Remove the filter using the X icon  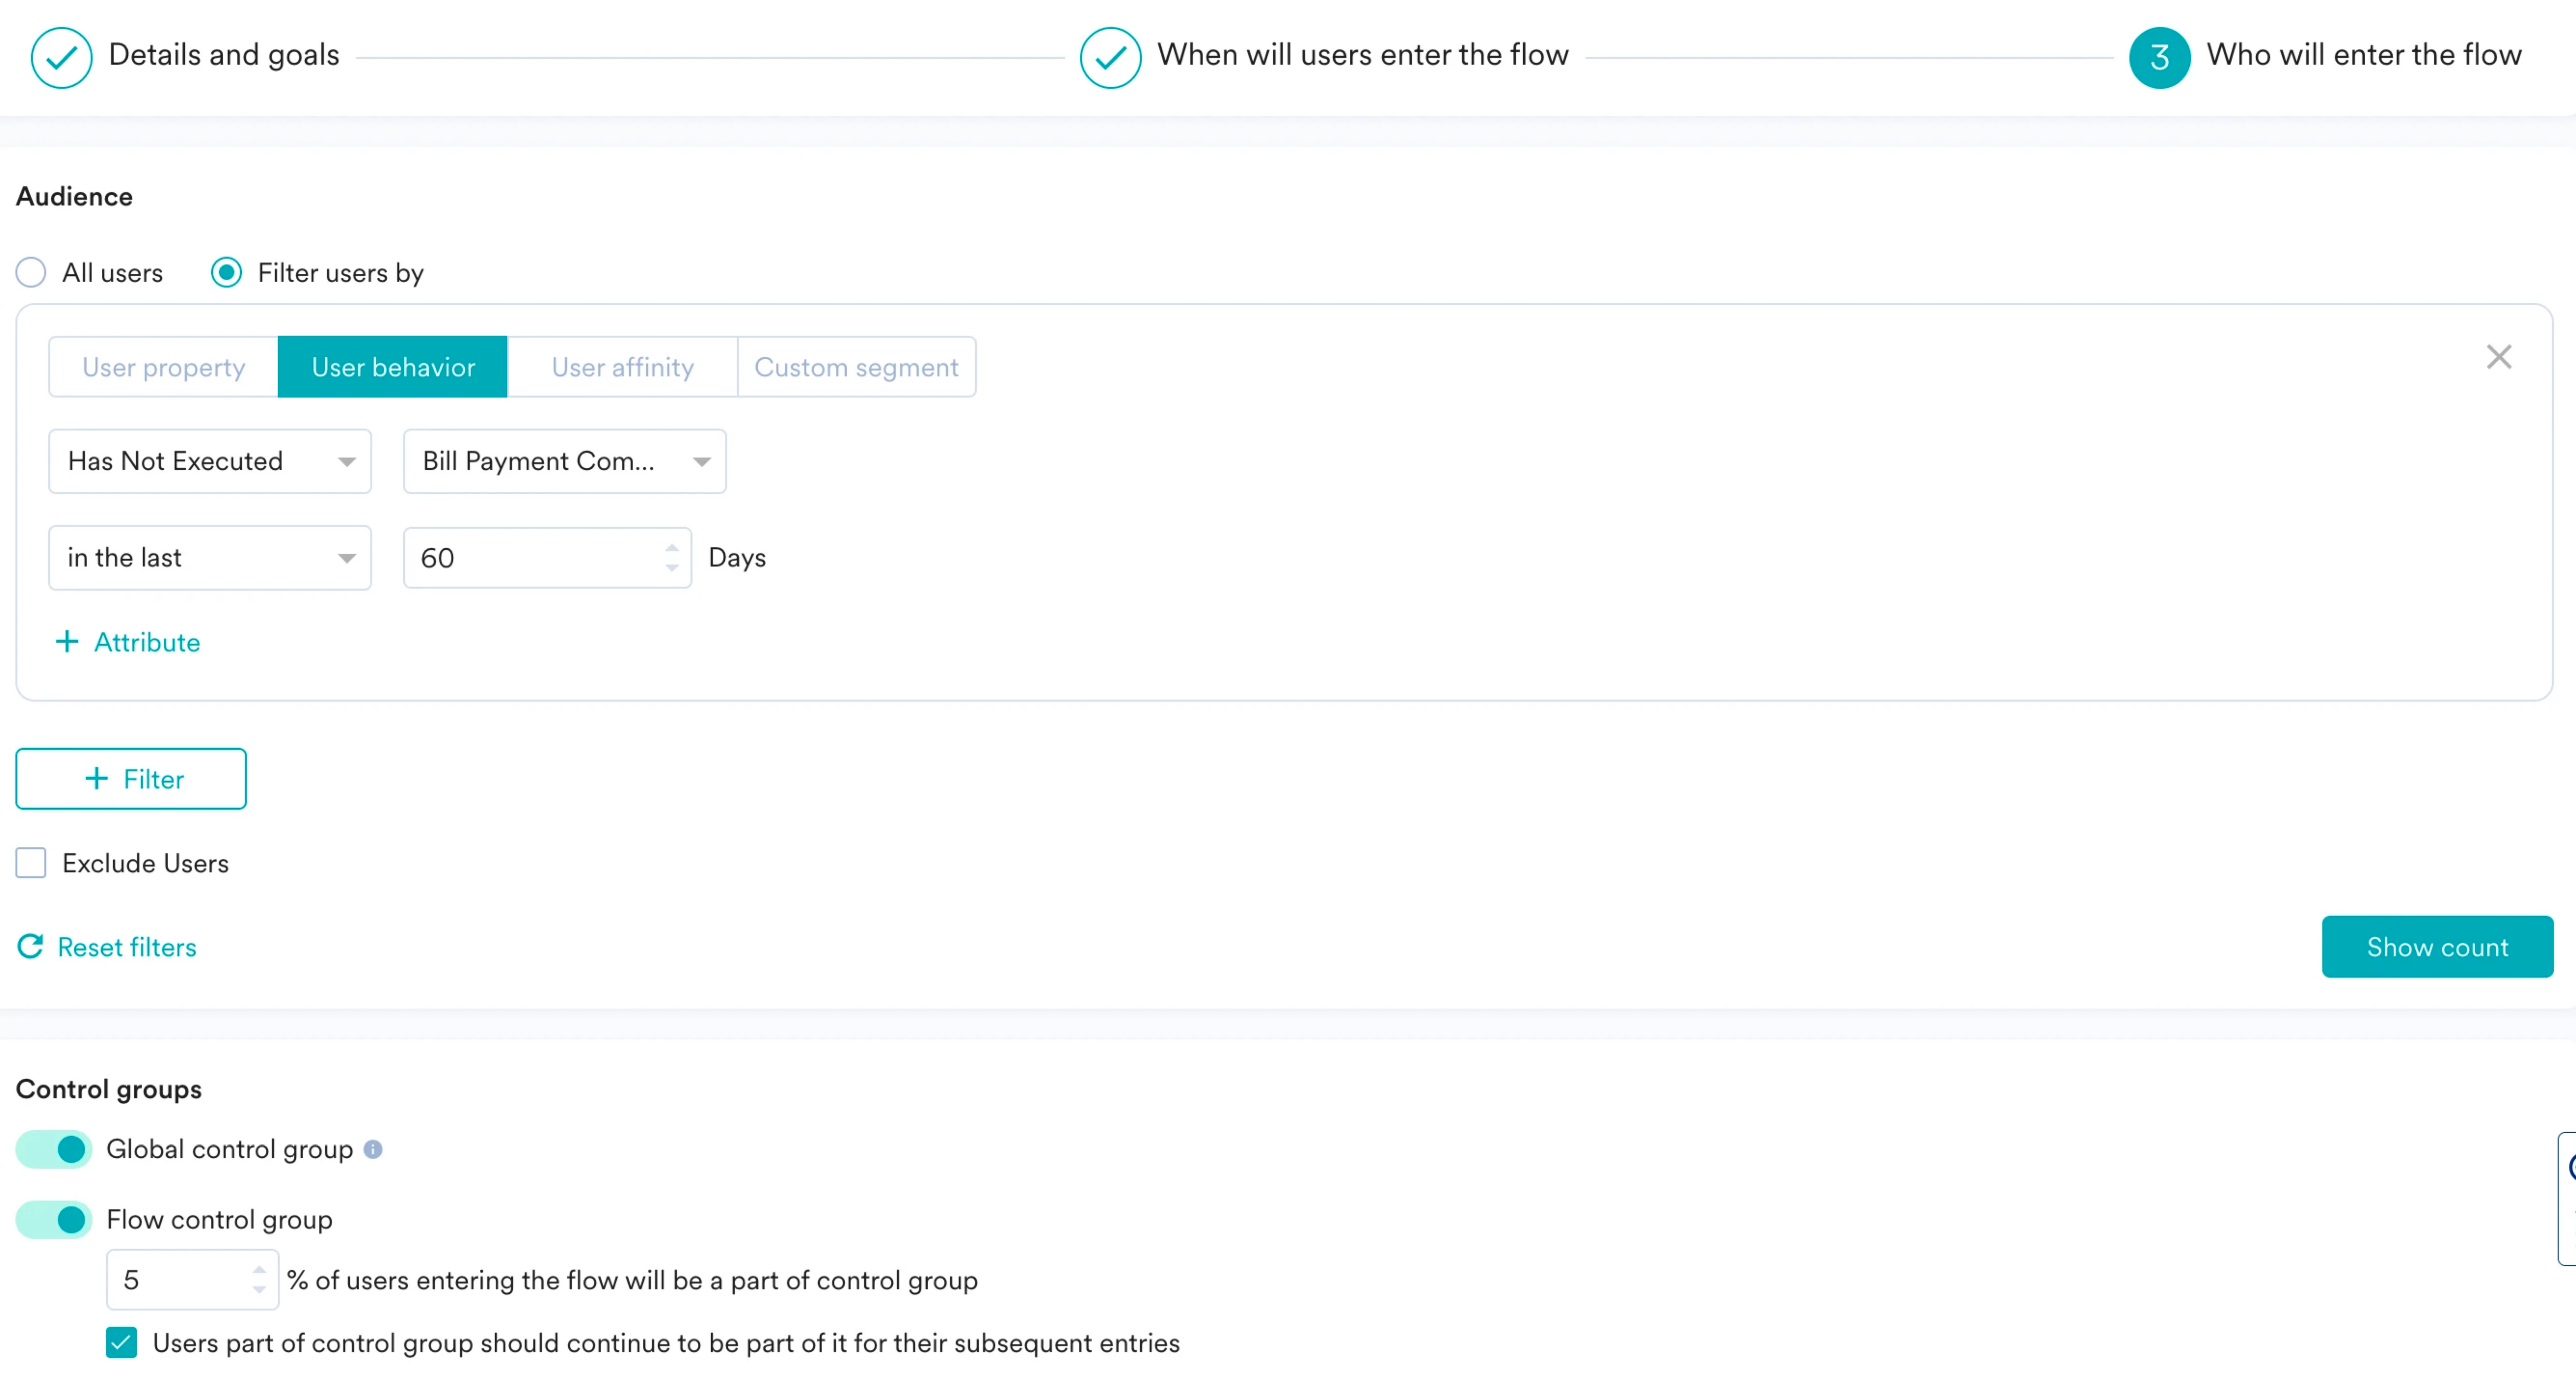point(2498,357)
